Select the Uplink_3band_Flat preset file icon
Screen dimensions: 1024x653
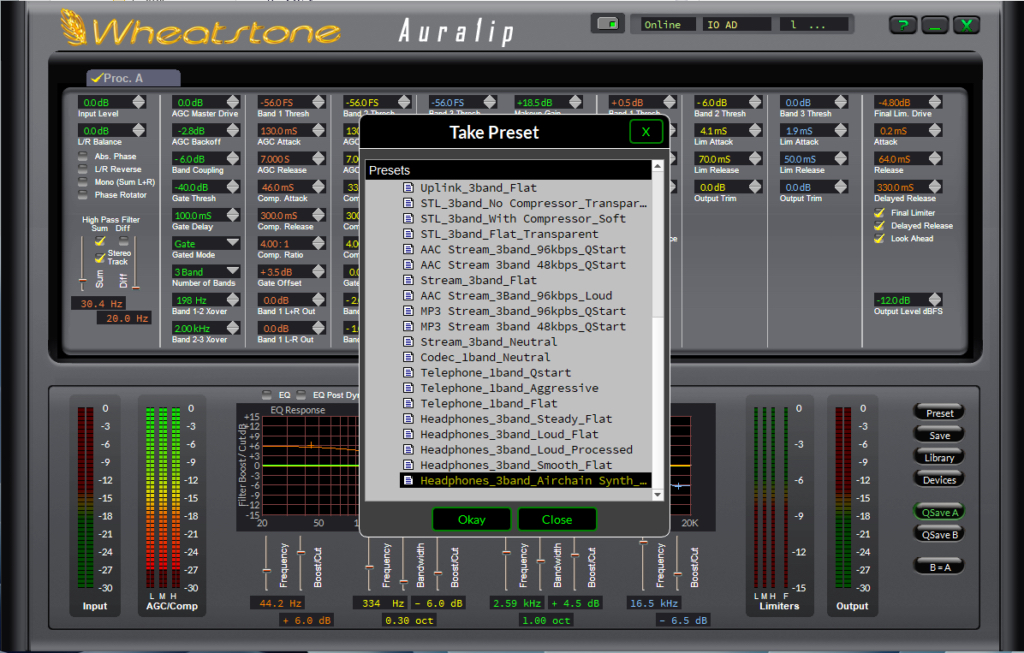[408, 188]
